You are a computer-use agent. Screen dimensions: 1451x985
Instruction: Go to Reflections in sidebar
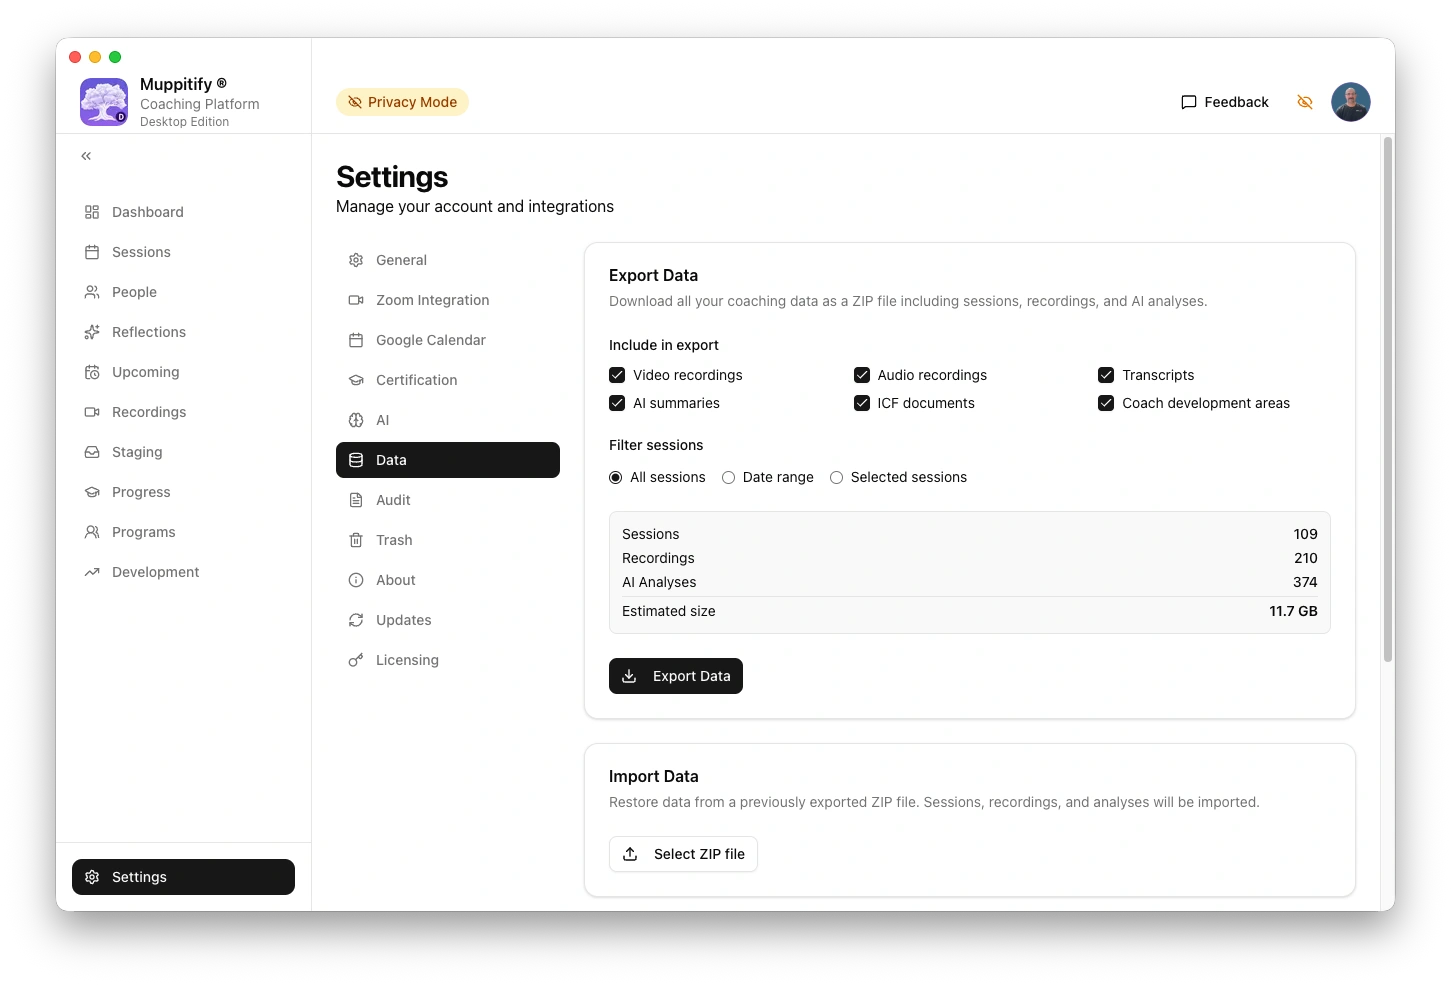(148, 332)
